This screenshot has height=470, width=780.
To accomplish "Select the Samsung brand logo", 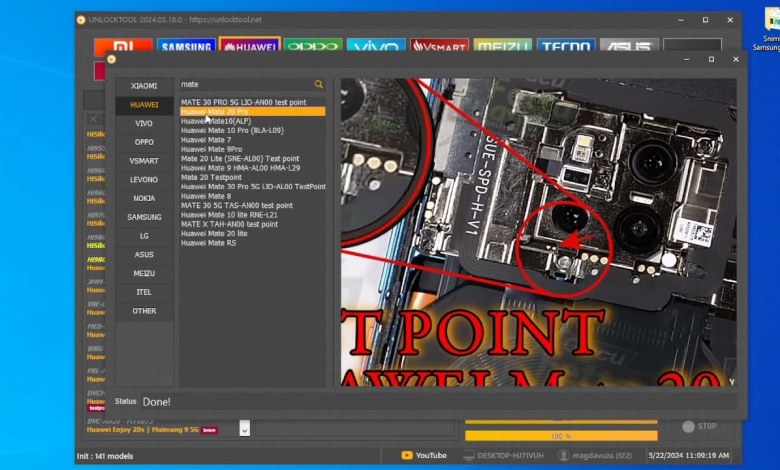I will [186, 46].
